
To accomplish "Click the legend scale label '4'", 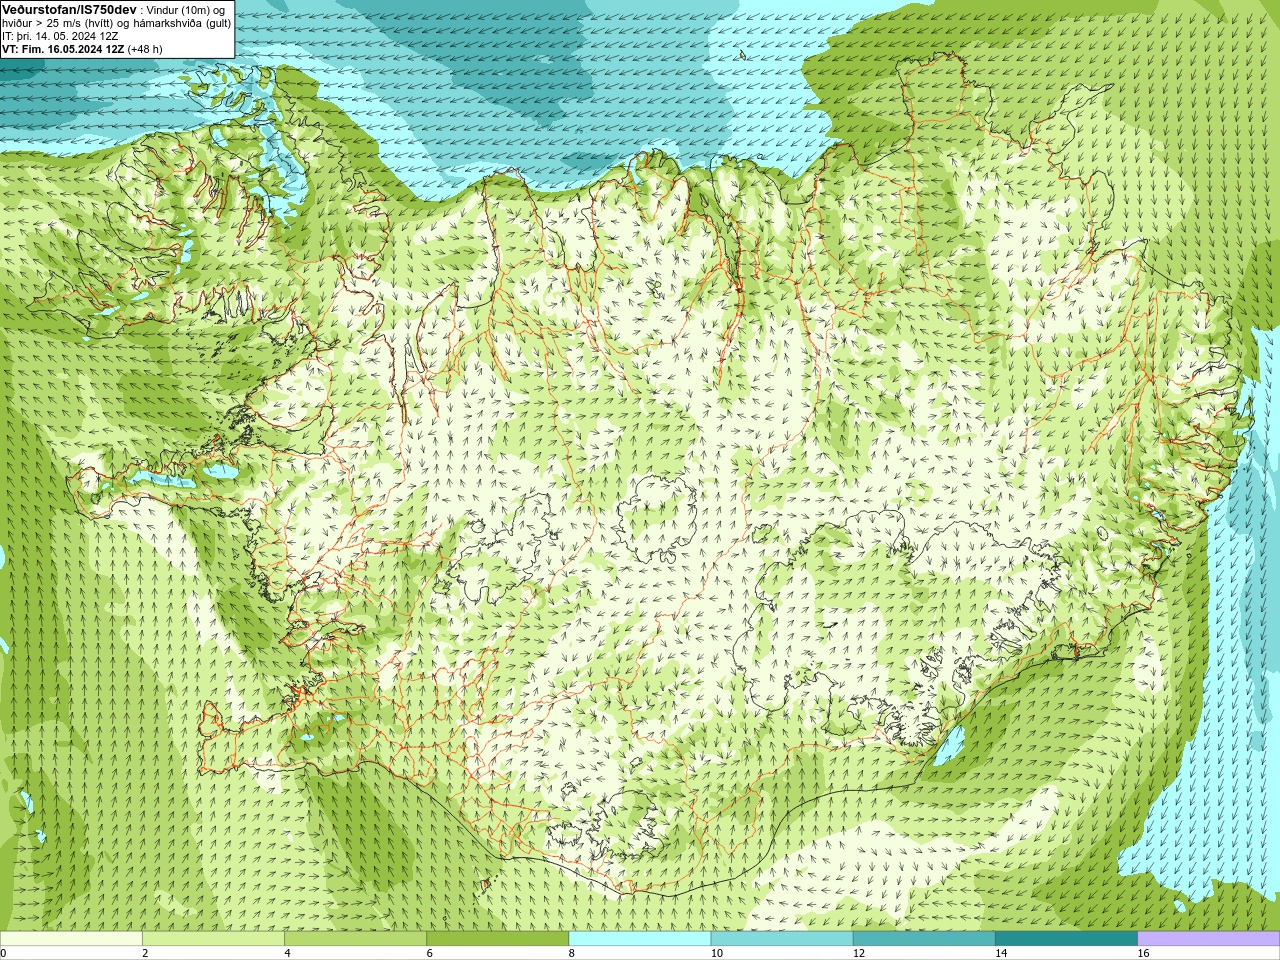I will (287, 953).
